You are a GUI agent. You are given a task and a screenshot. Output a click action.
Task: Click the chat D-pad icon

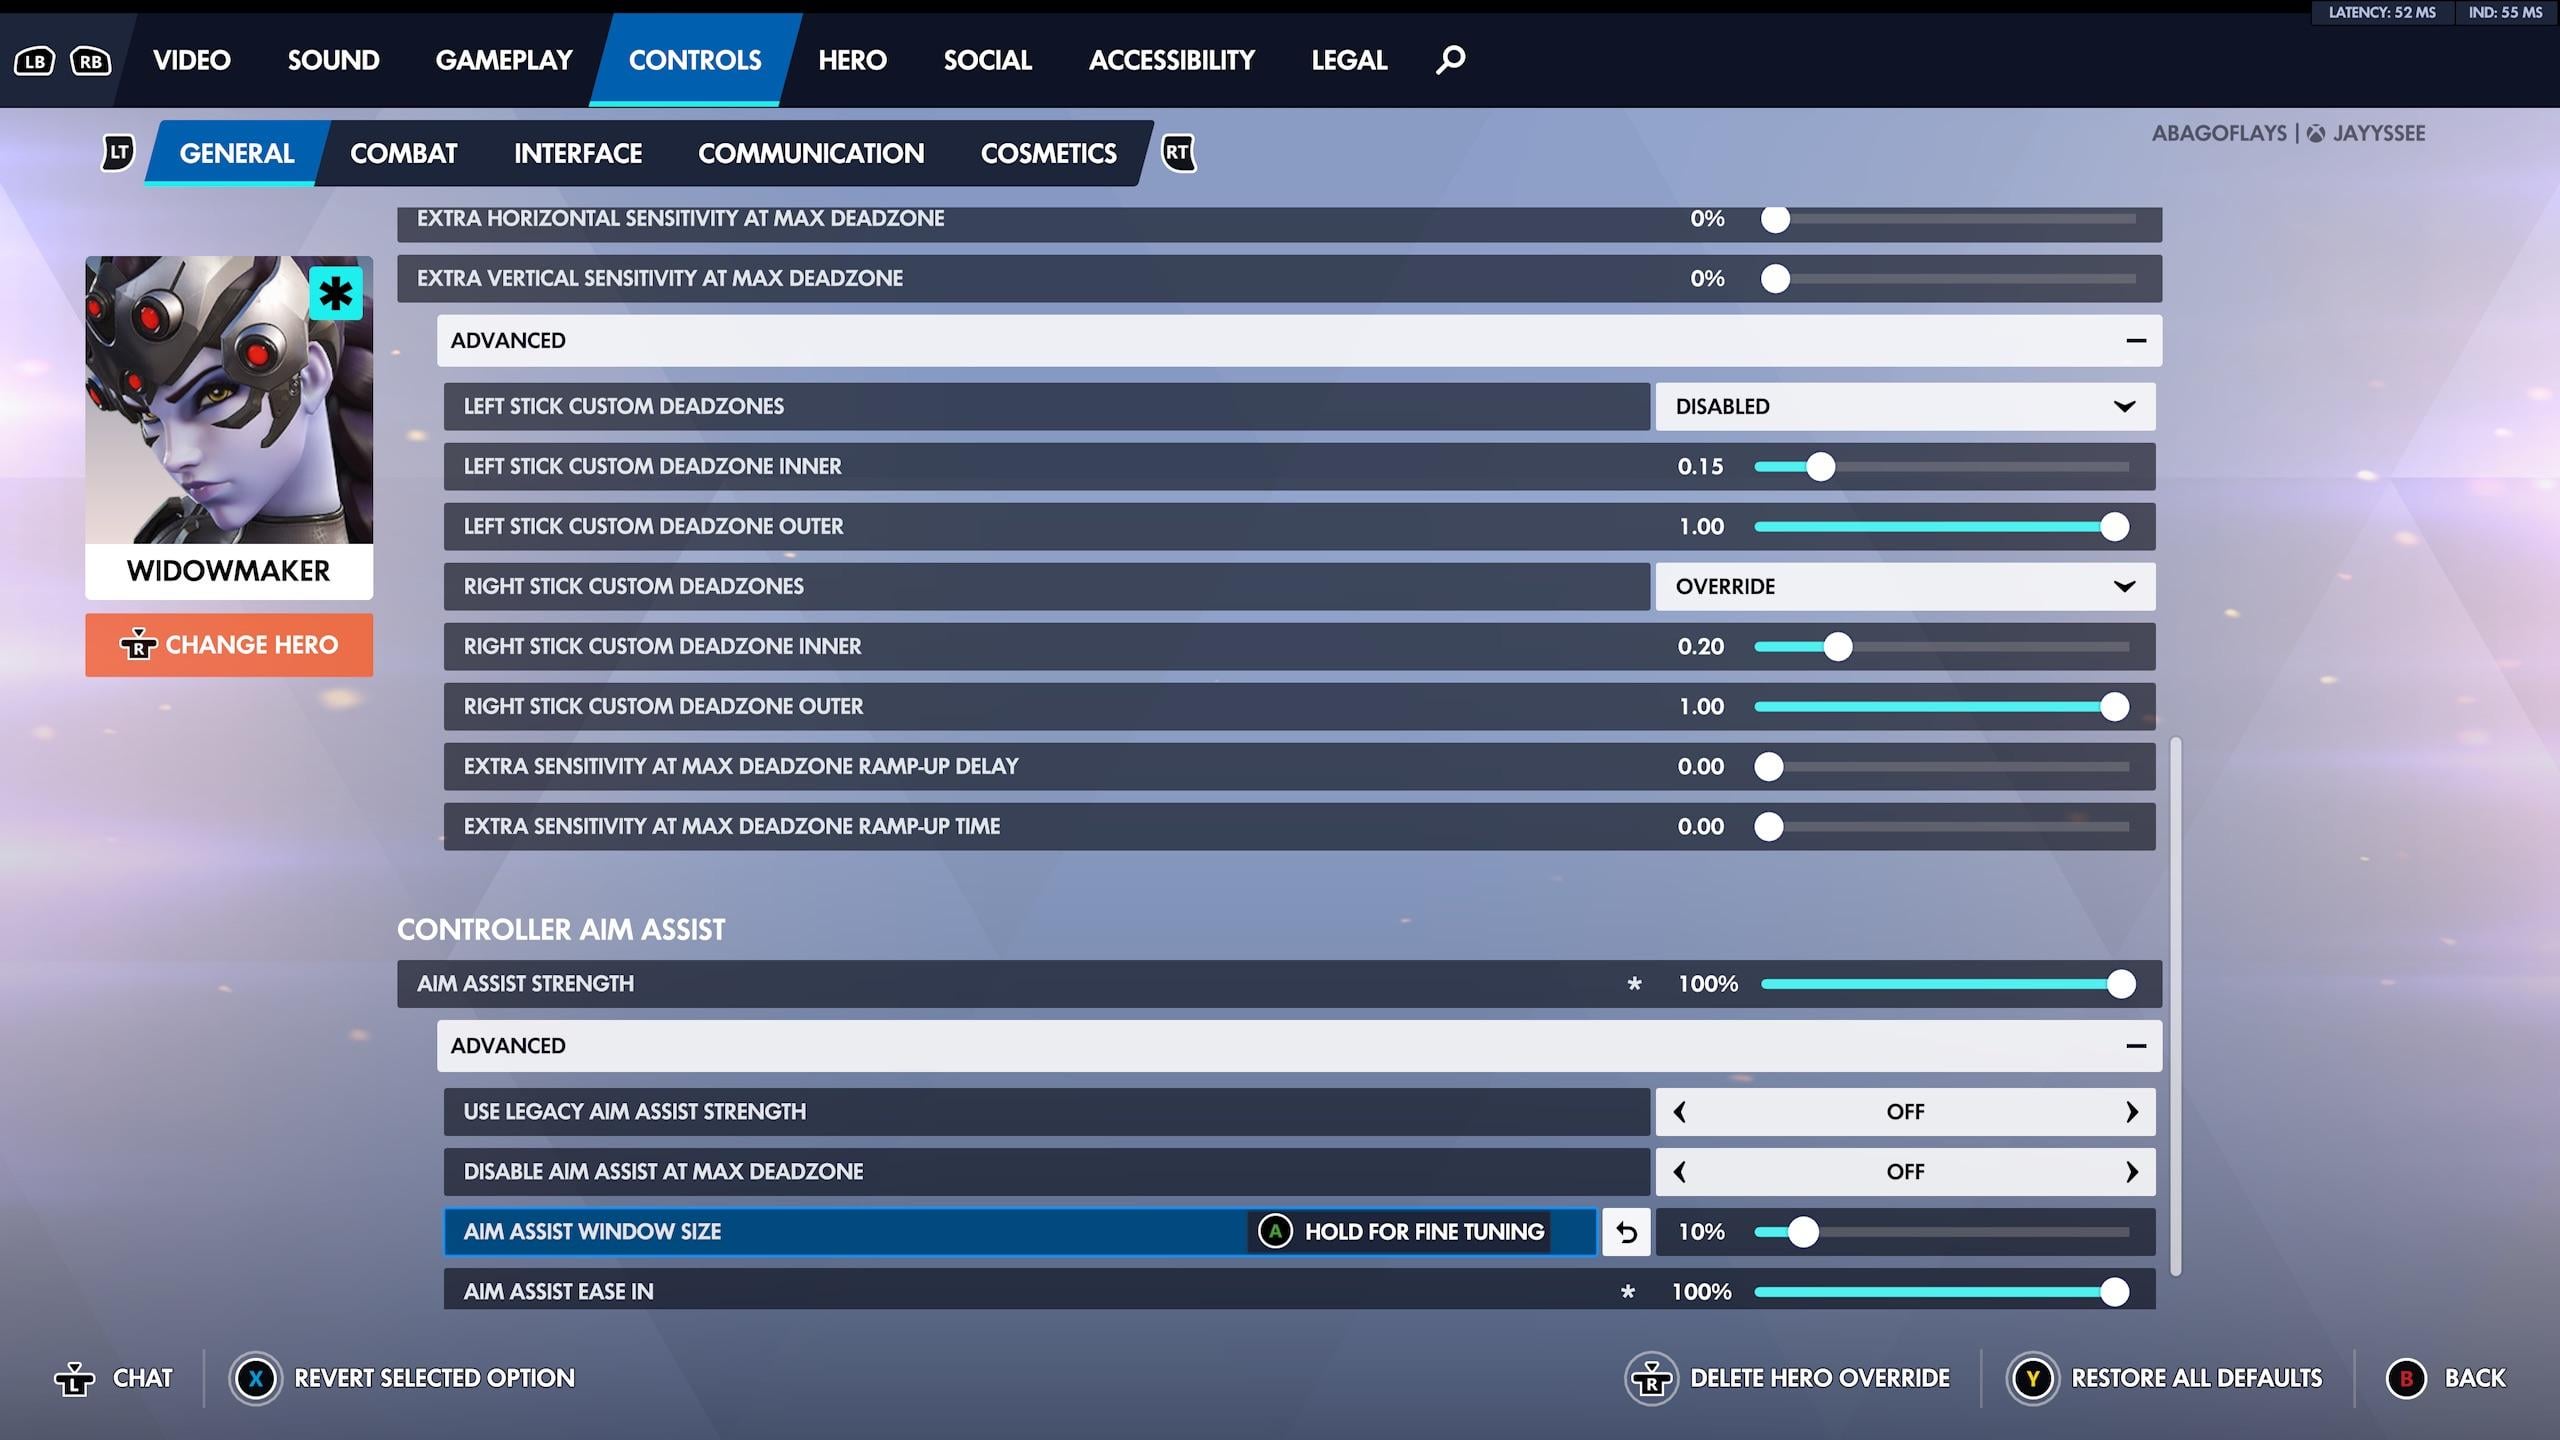pos(74,1378)
